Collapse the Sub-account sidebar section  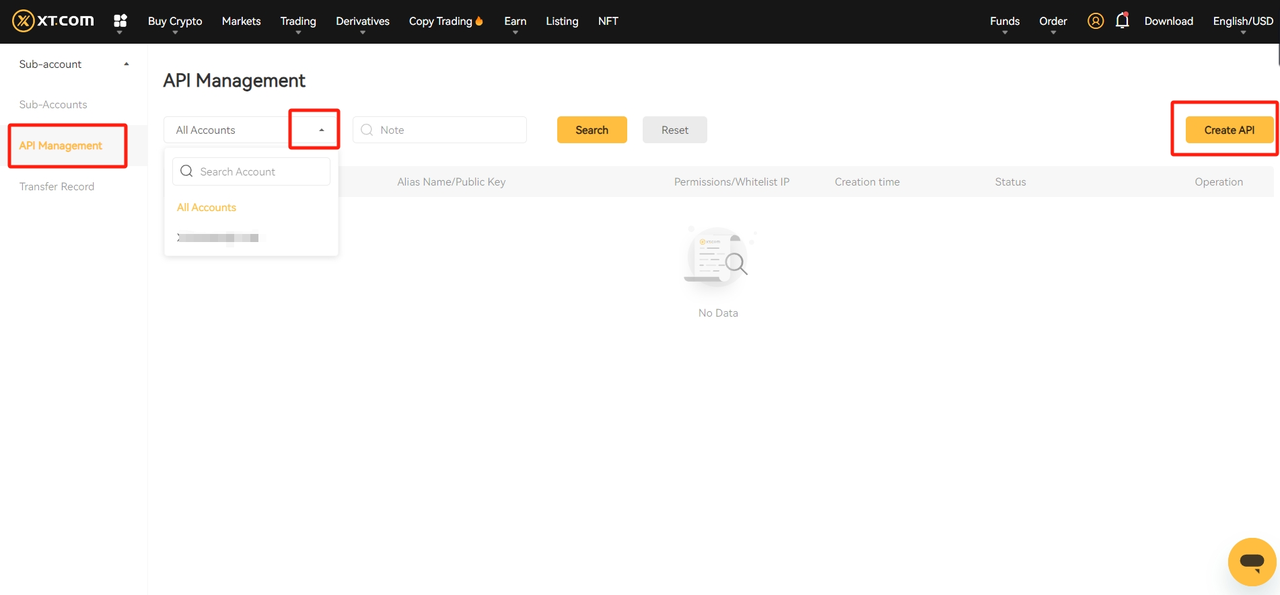coord(126,64)
